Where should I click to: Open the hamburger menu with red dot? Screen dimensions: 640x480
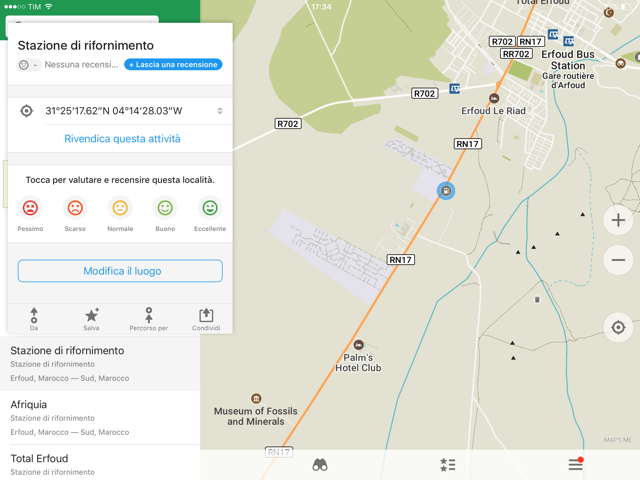pos(575,464)
